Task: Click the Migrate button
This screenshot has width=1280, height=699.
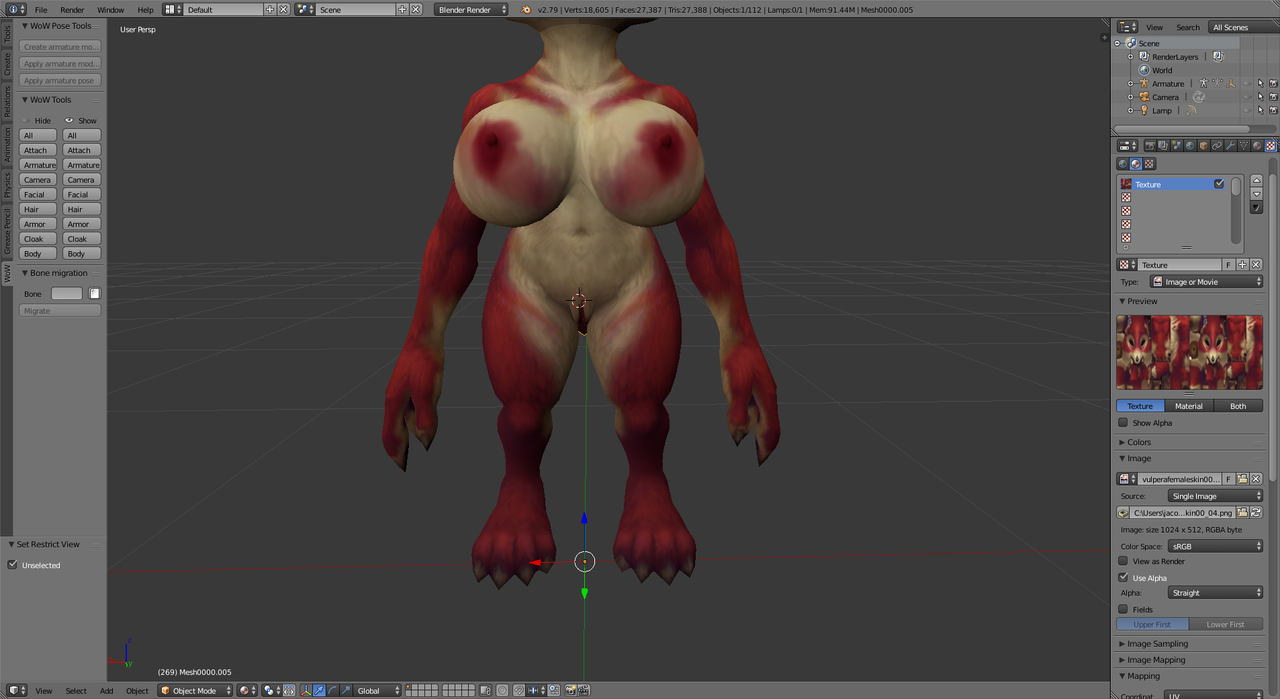Action: [x=60, y=311]
